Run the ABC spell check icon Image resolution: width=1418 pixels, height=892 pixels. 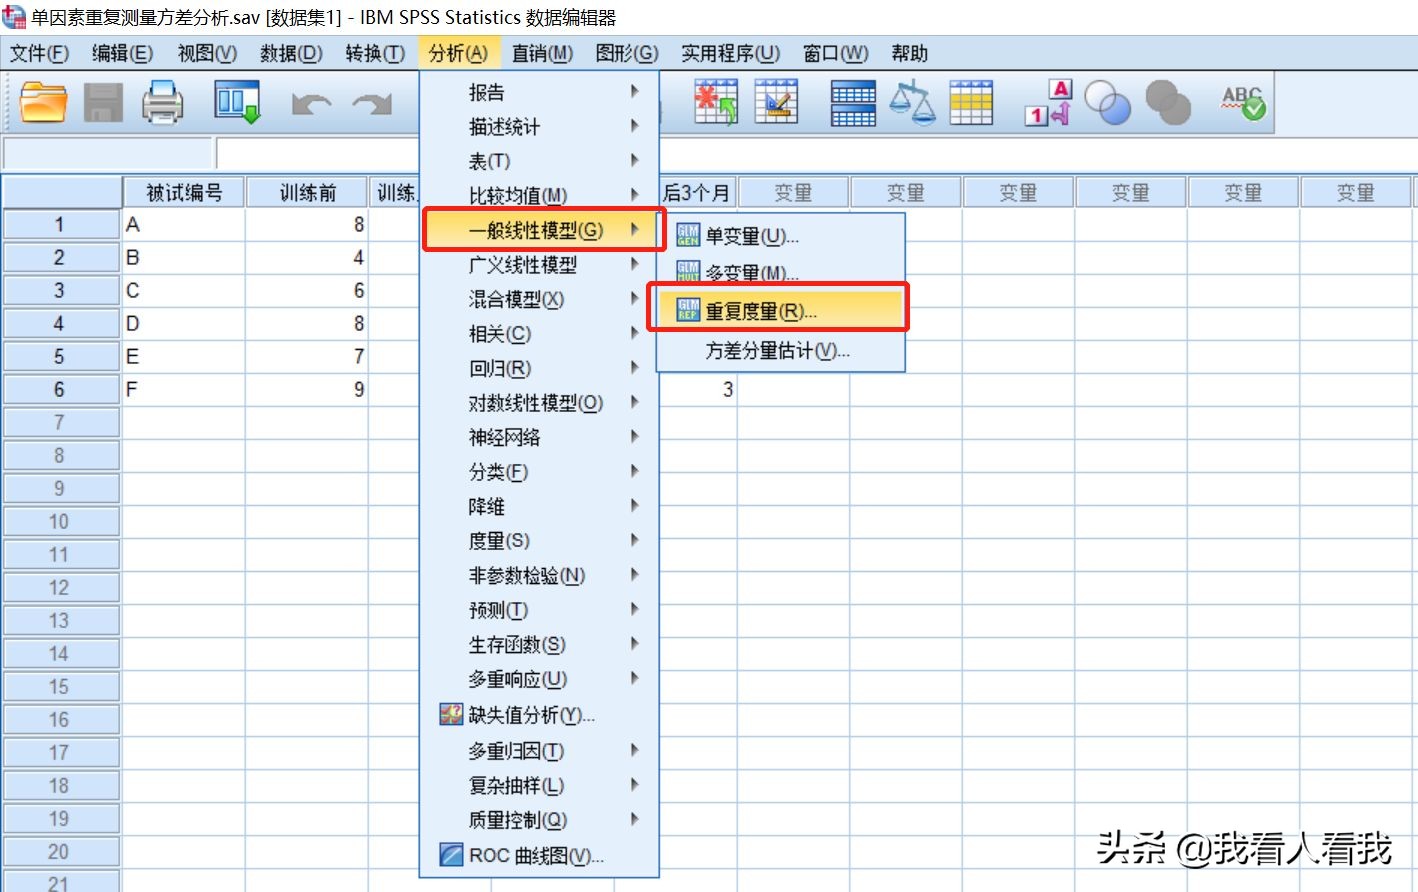(x=1243, y=102)
